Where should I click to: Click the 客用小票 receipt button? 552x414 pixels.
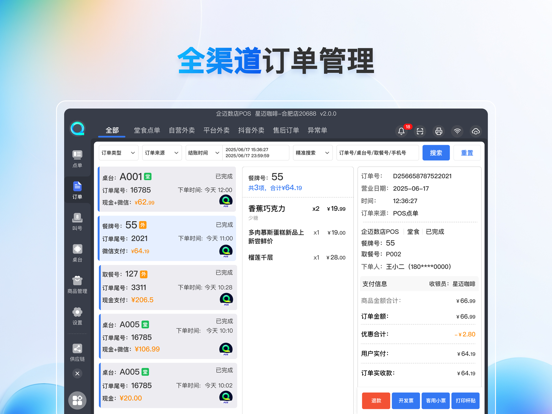click(436, 401)
